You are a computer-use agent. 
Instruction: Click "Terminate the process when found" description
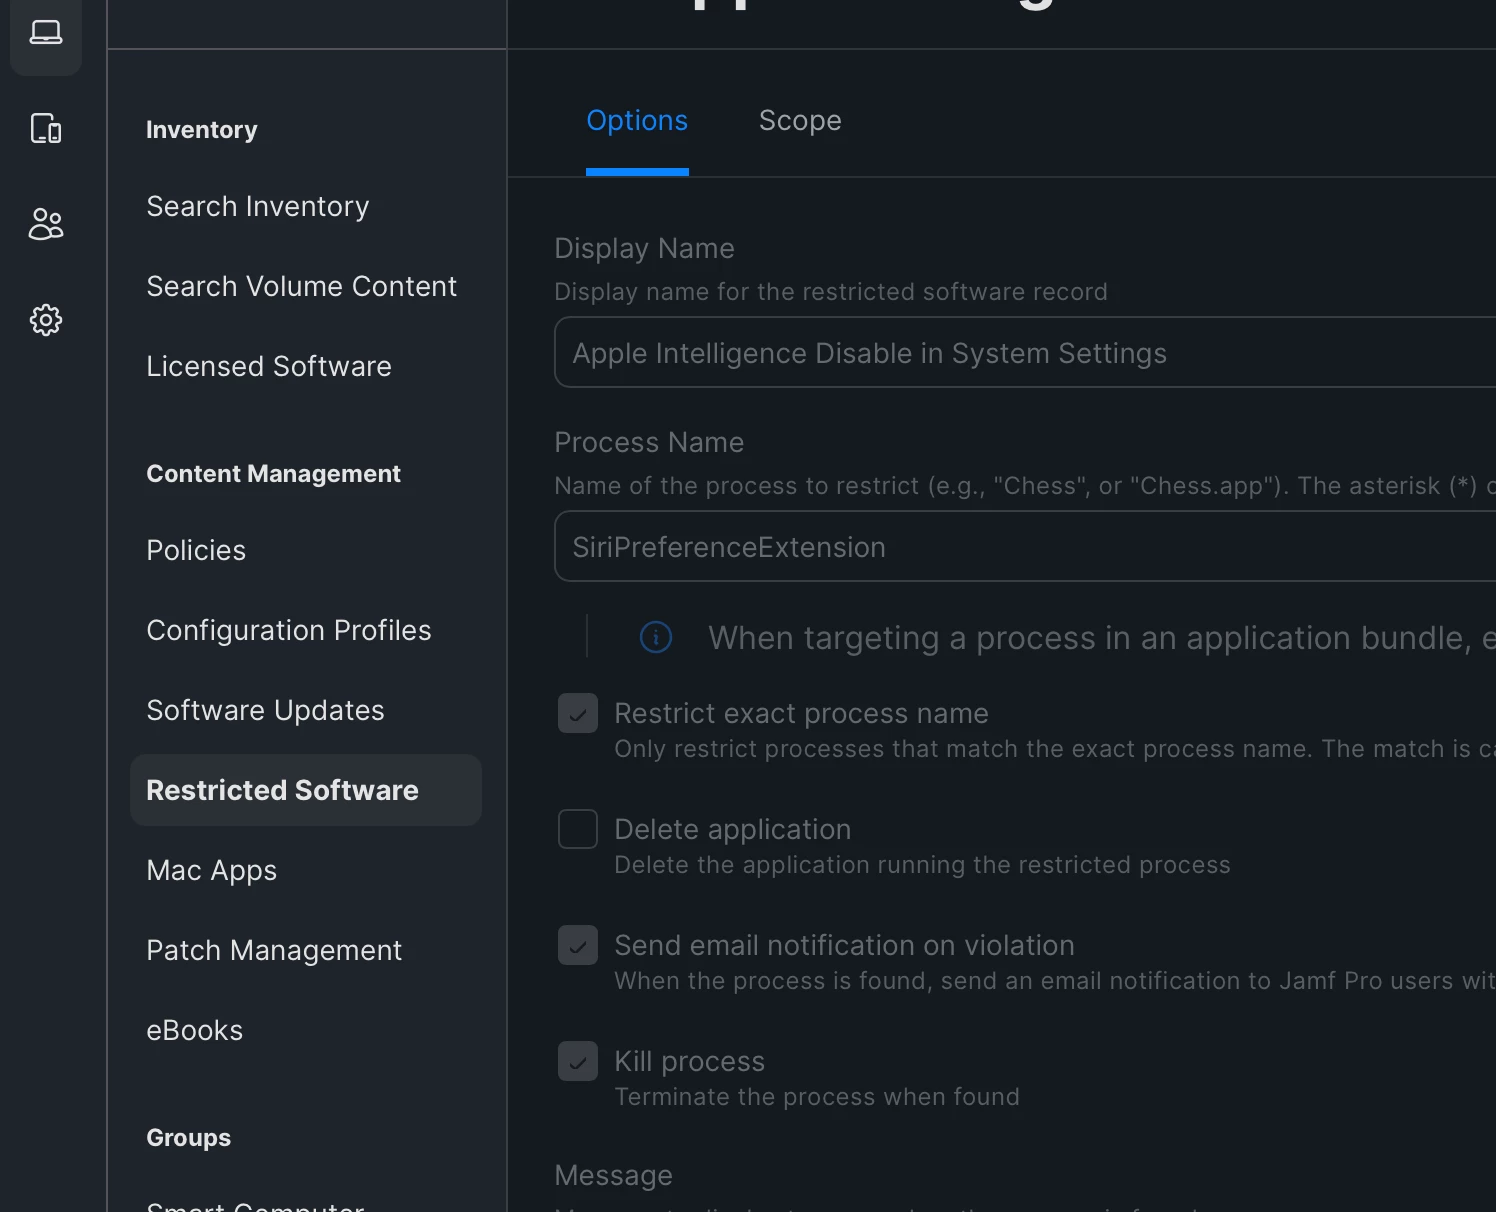coord(817,1097)
